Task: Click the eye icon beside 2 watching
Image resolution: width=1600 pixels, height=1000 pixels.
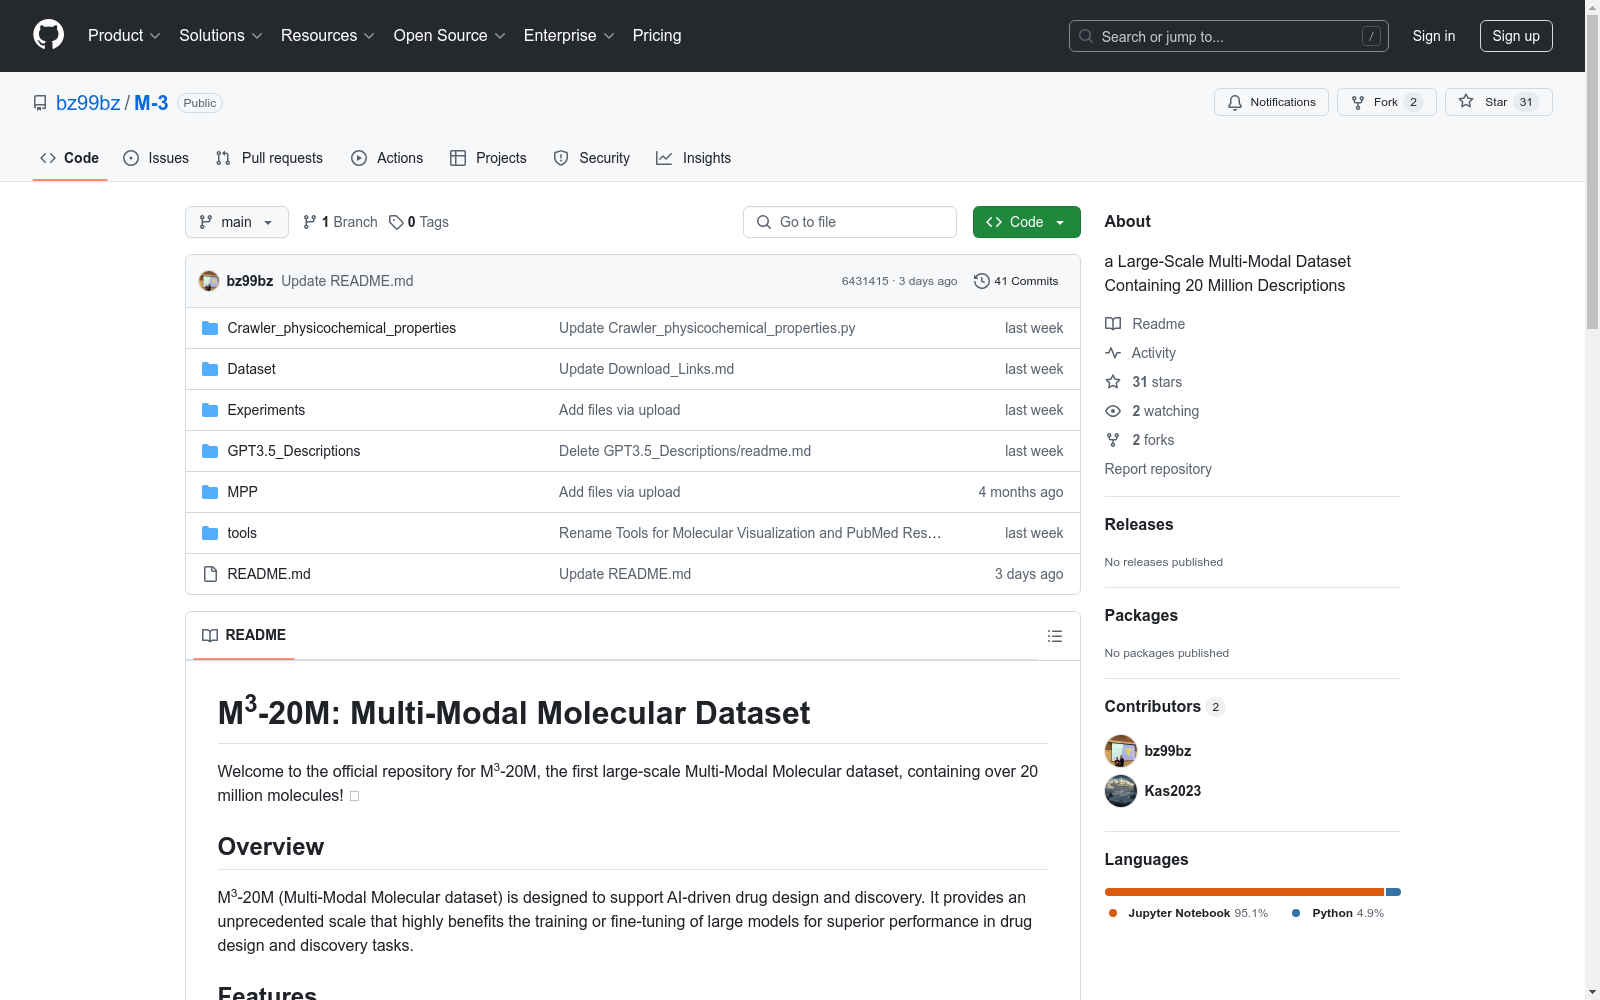Action: pyautogui.click(x=1113, y=411)
